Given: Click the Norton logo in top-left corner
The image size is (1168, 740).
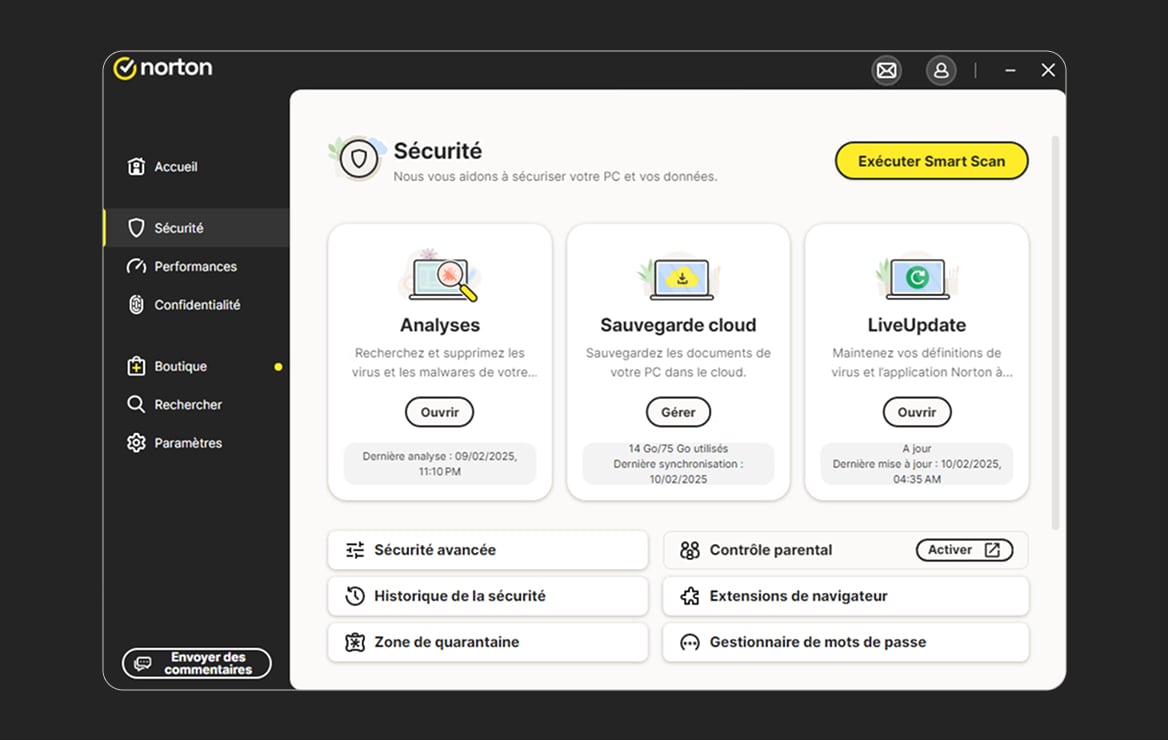Looking at the screenshot, I should click(x=163, y=68).
